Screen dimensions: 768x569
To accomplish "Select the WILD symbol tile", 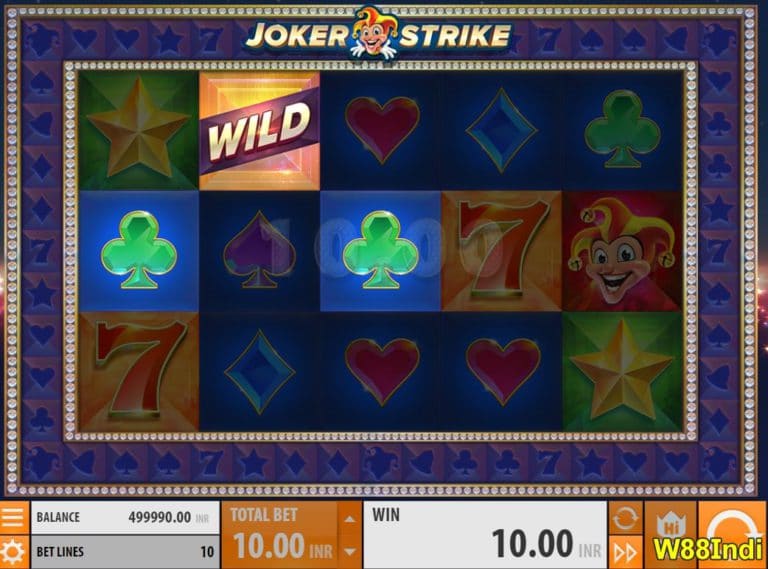I will [x=259, y=131].
